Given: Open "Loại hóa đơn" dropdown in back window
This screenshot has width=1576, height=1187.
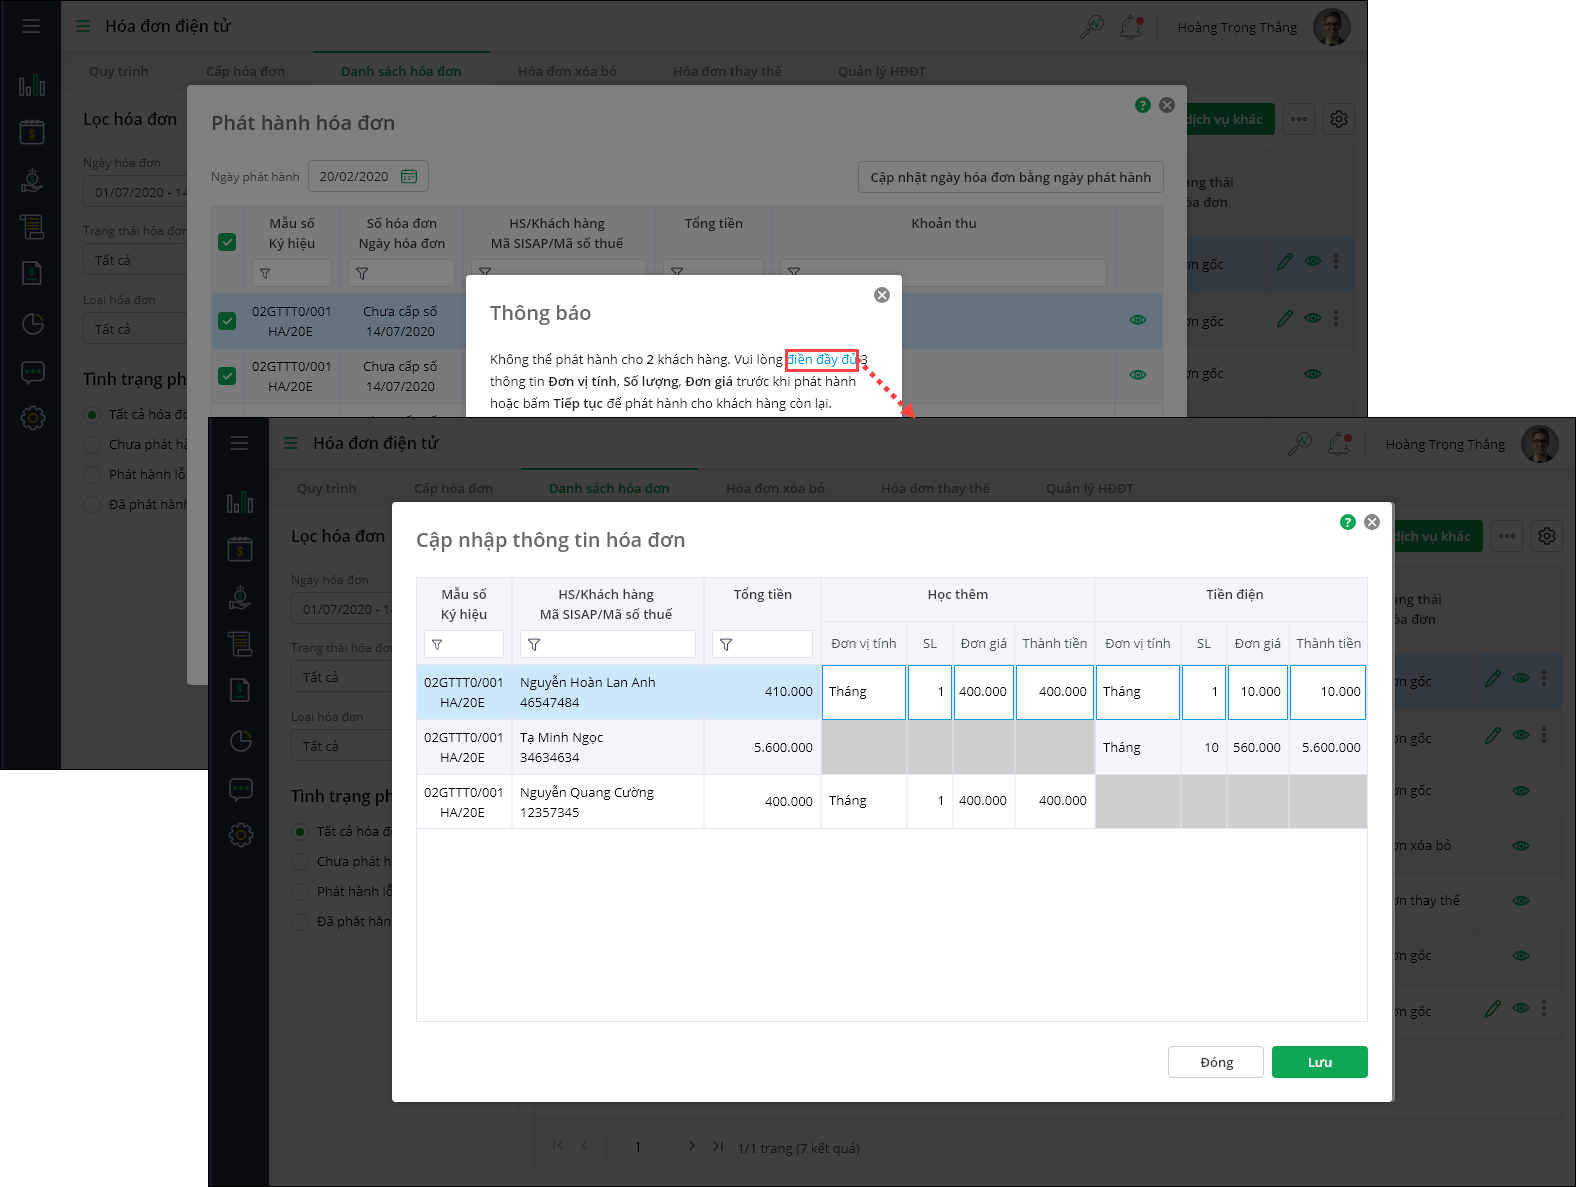Looking at the screenshot, I should coord(135,329).
